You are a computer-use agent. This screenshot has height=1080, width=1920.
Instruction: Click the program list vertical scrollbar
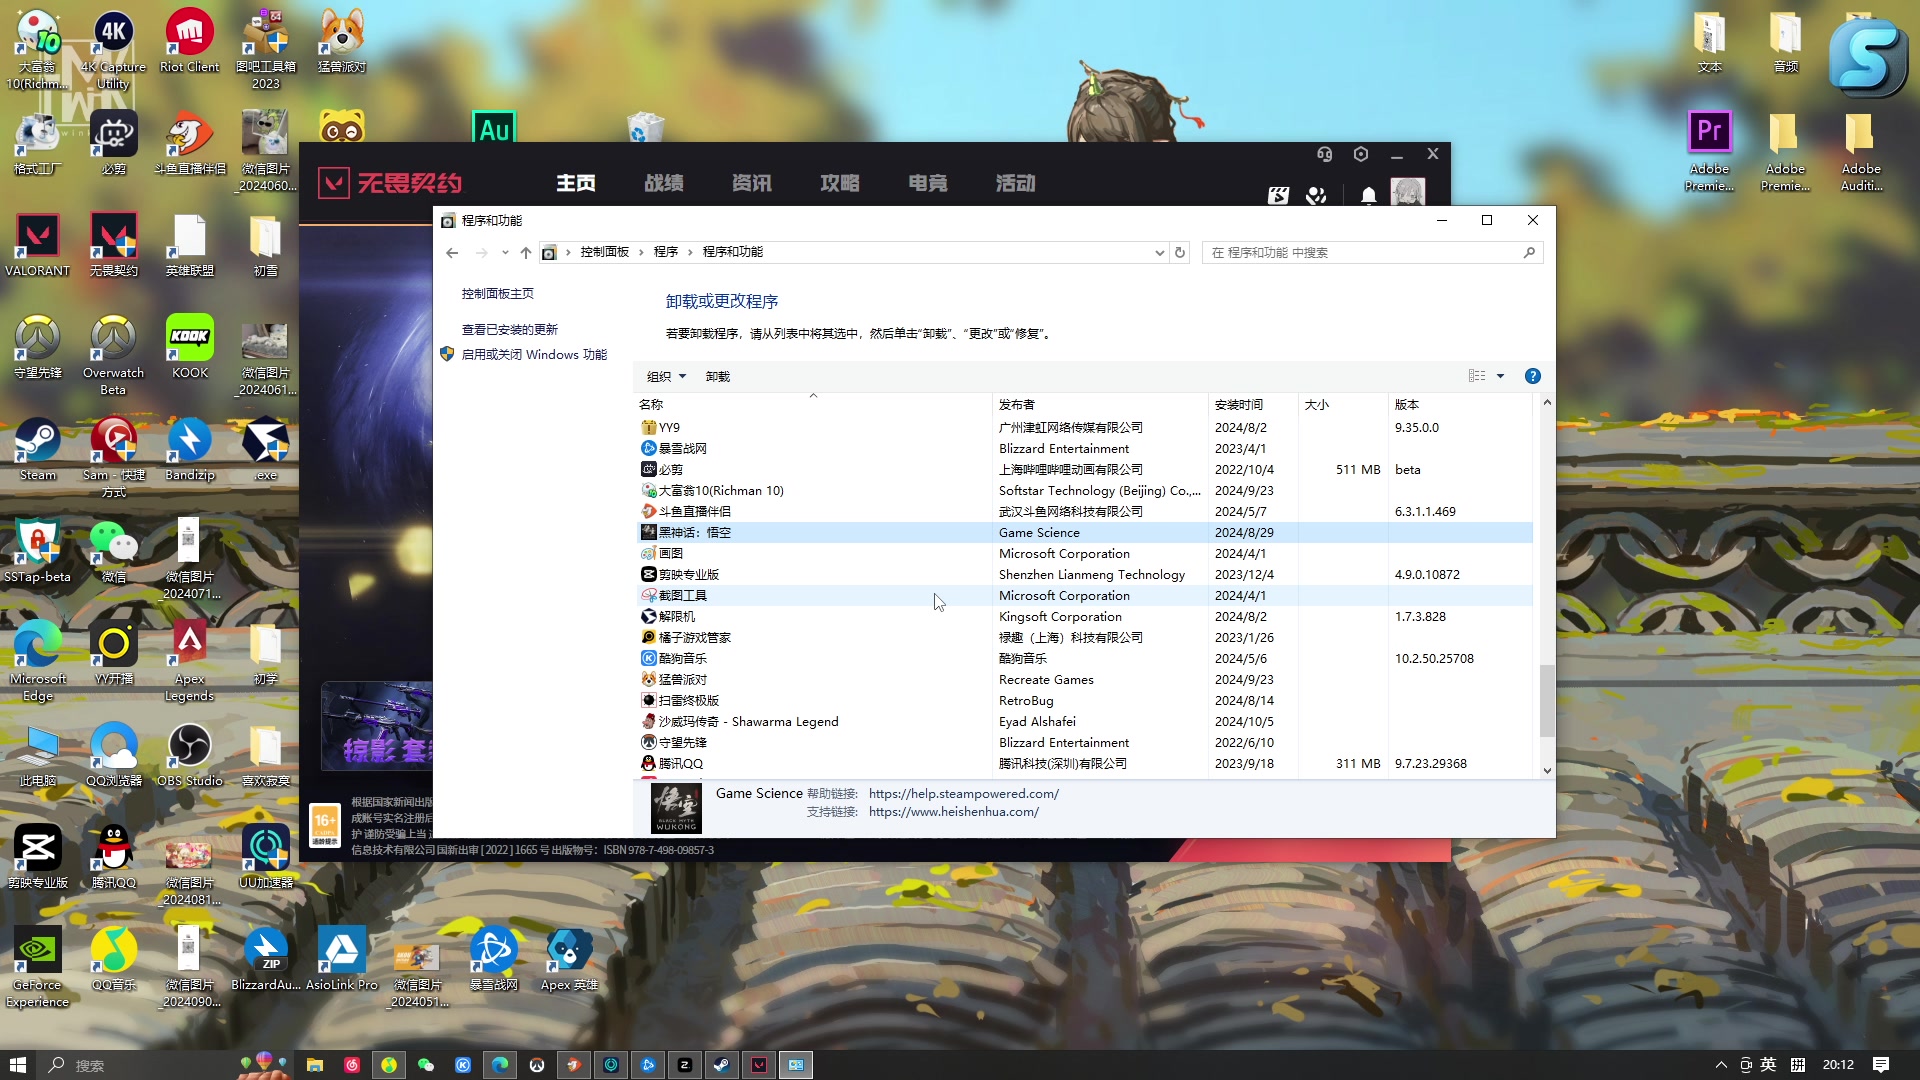click(x=1547, y=700)
